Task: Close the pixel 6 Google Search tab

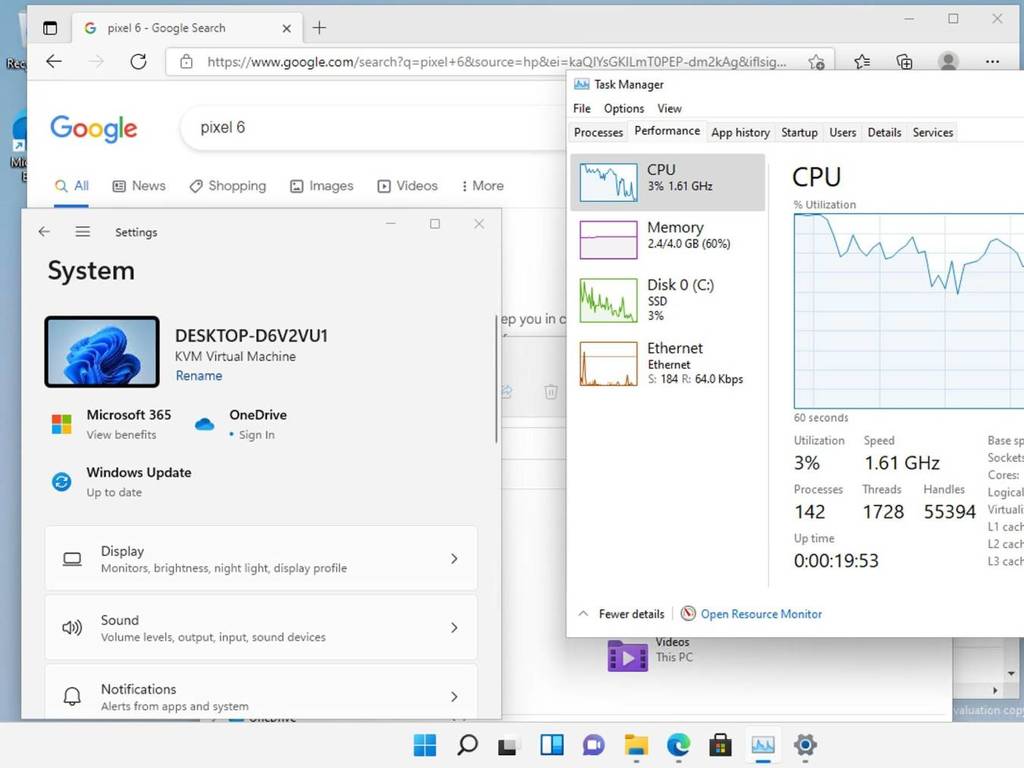Action: click(286, 28)
